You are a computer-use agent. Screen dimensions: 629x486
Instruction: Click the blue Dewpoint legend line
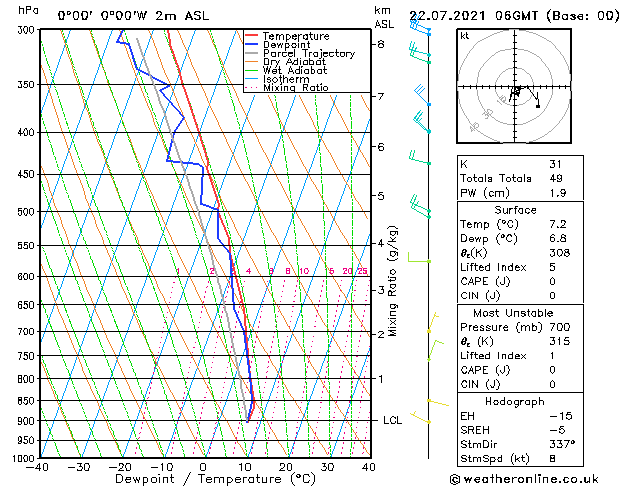(x=251, y=44)
